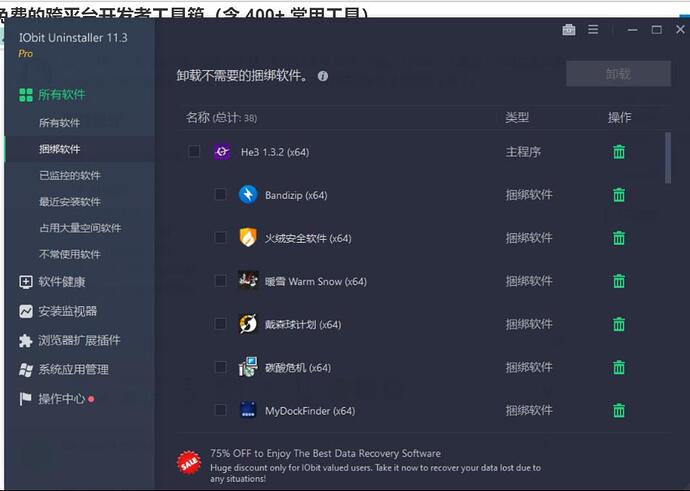
Task: Click trash icon for 碳酸危机
Action: click(619, 367)
